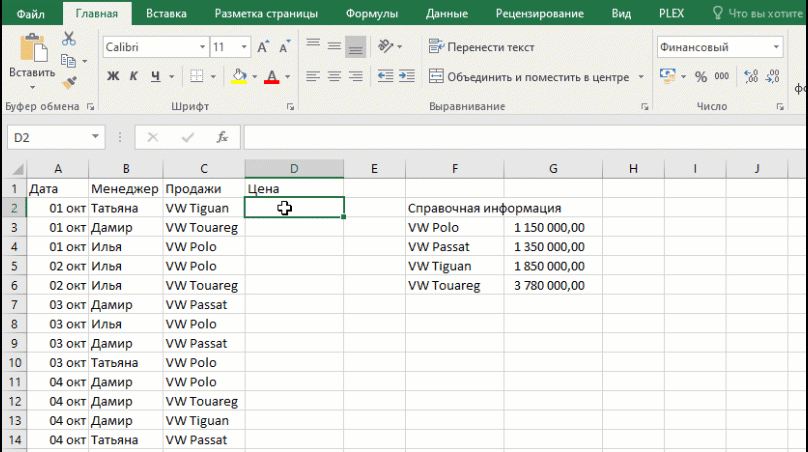The height and width of the screenshot is (452, 808).
Task: Click Объединить и поместить в центре
Action: (529, 77)
